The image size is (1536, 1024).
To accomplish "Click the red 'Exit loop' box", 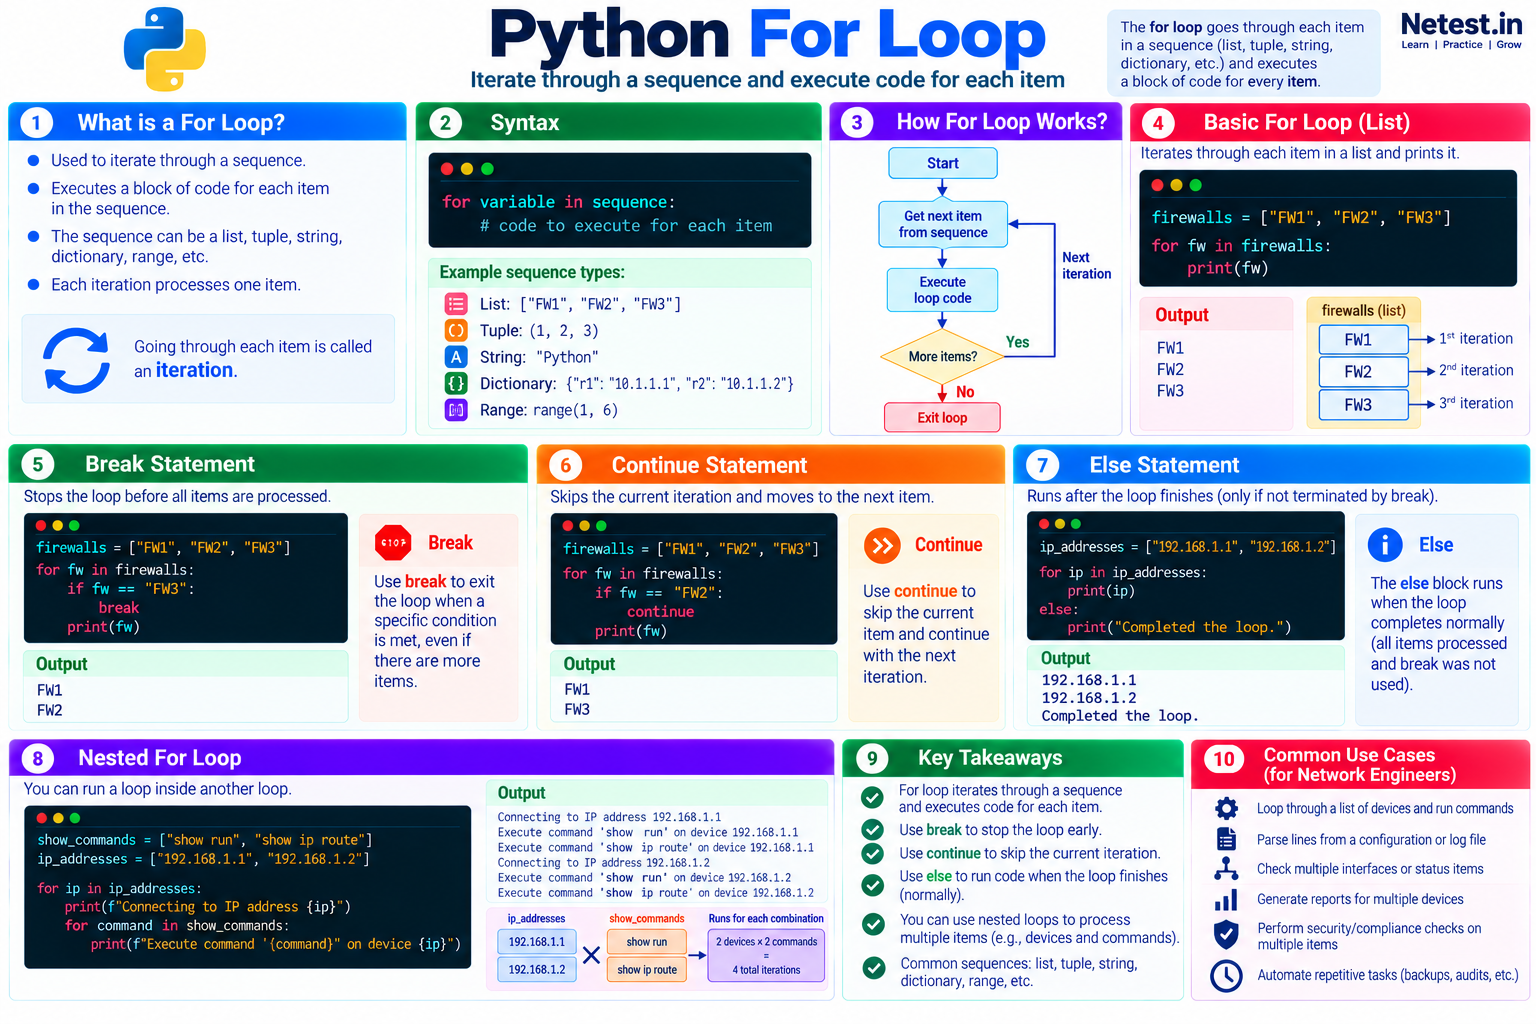I will [x=942, y=417].
